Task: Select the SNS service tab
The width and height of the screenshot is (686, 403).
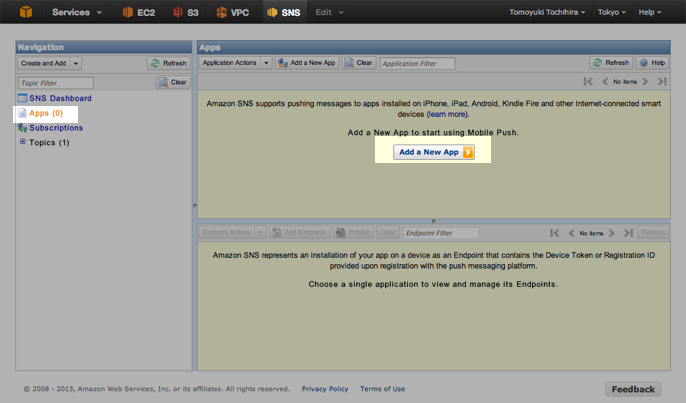Action: [x=284, y=12]
